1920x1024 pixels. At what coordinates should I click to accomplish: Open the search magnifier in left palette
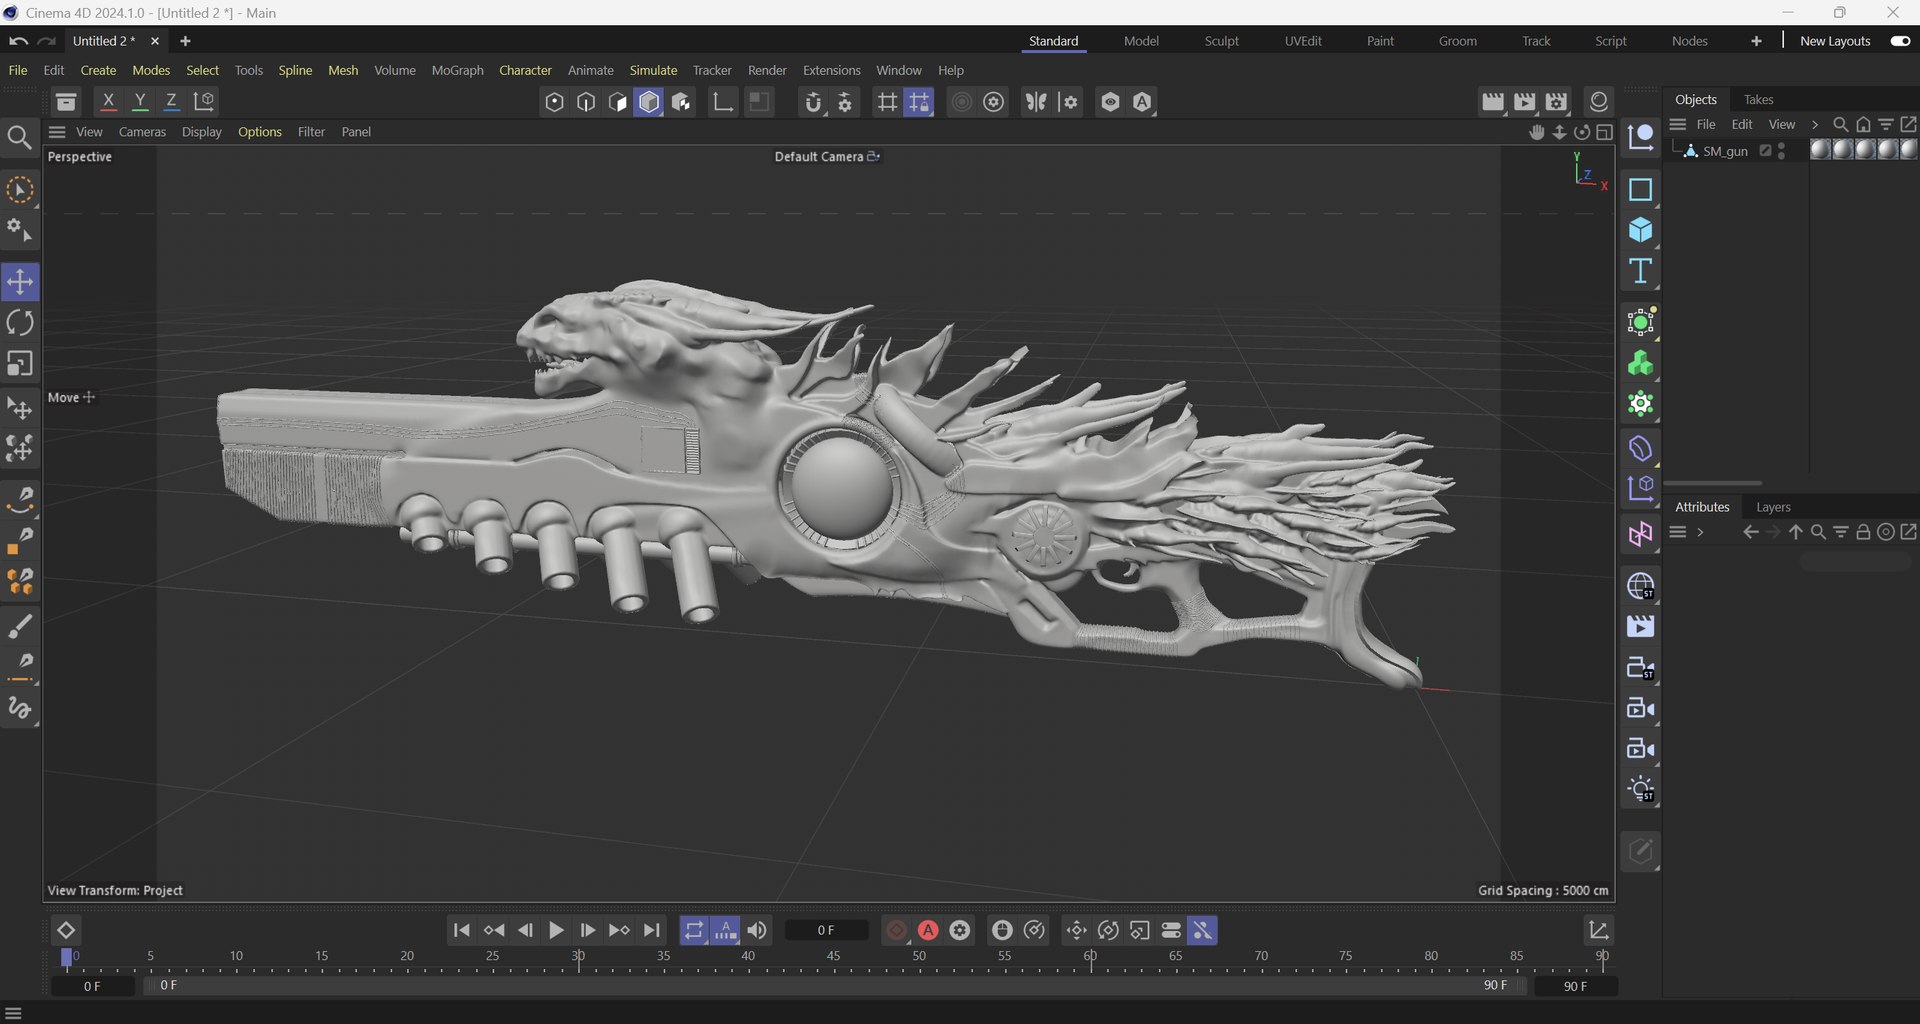20,137
